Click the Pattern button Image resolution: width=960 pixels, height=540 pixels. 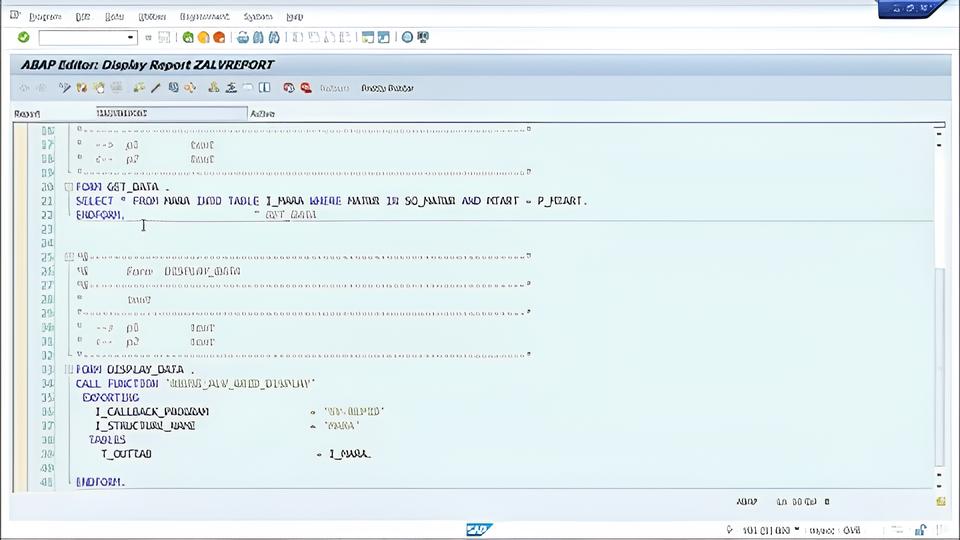pyautogui.click(x=334, y=88)
